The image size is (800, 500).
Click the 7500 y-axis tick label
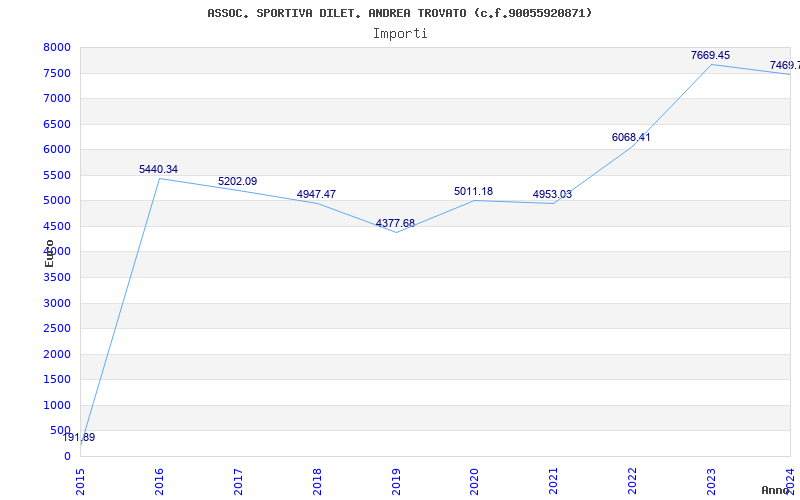[57, 73]
